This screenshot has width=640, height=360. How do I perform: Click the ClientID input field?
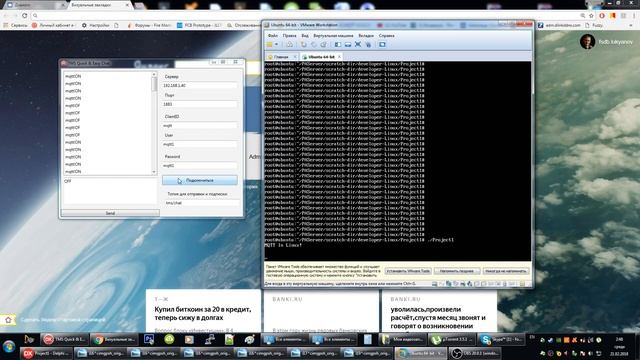tap(200, 125)
